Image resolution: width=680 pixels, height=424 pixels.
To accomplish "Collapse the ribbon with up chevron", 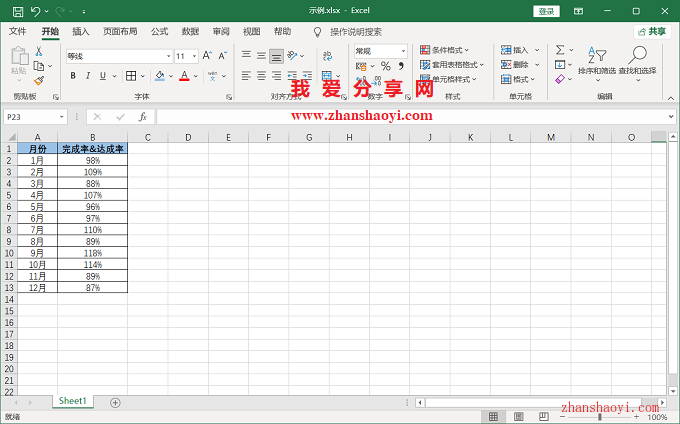I will point(671,98).
